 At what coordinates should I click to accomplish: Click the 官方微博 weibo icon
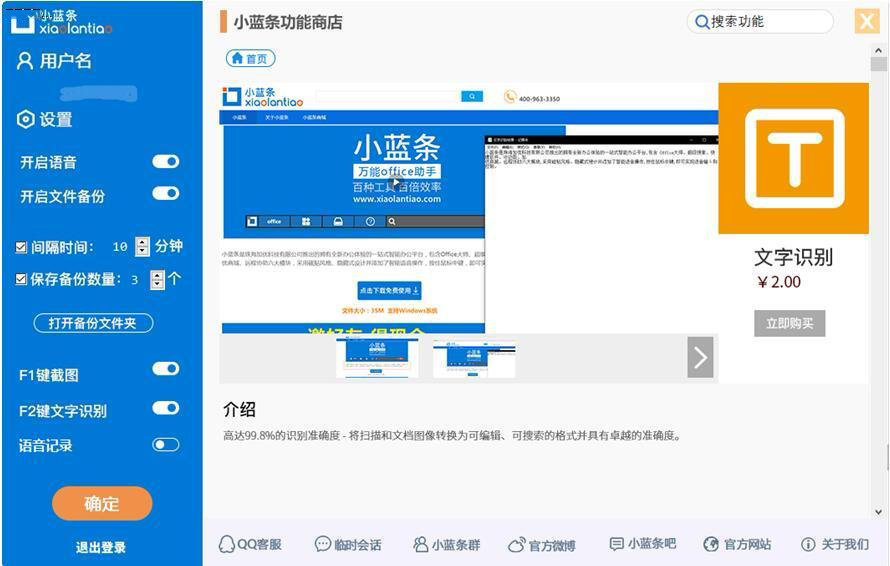tap(516, 545)
